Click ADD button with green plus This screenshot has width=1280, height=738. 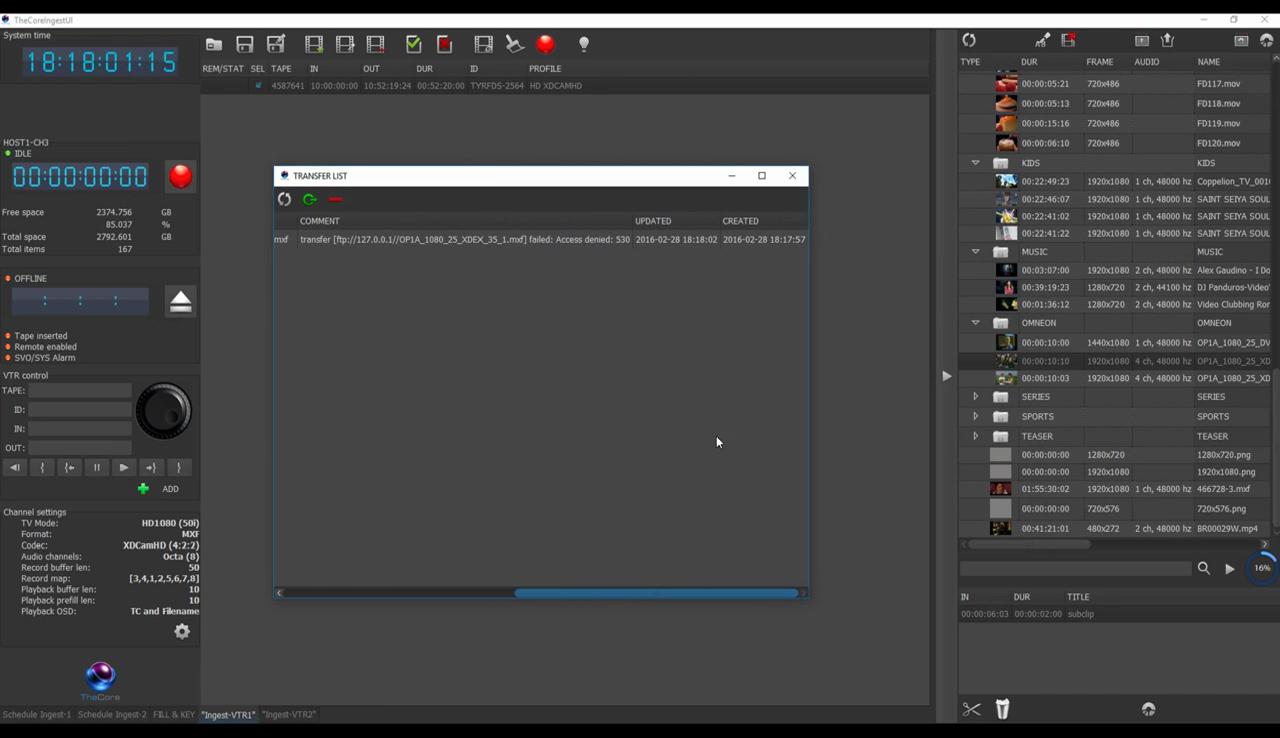(159, 489)
